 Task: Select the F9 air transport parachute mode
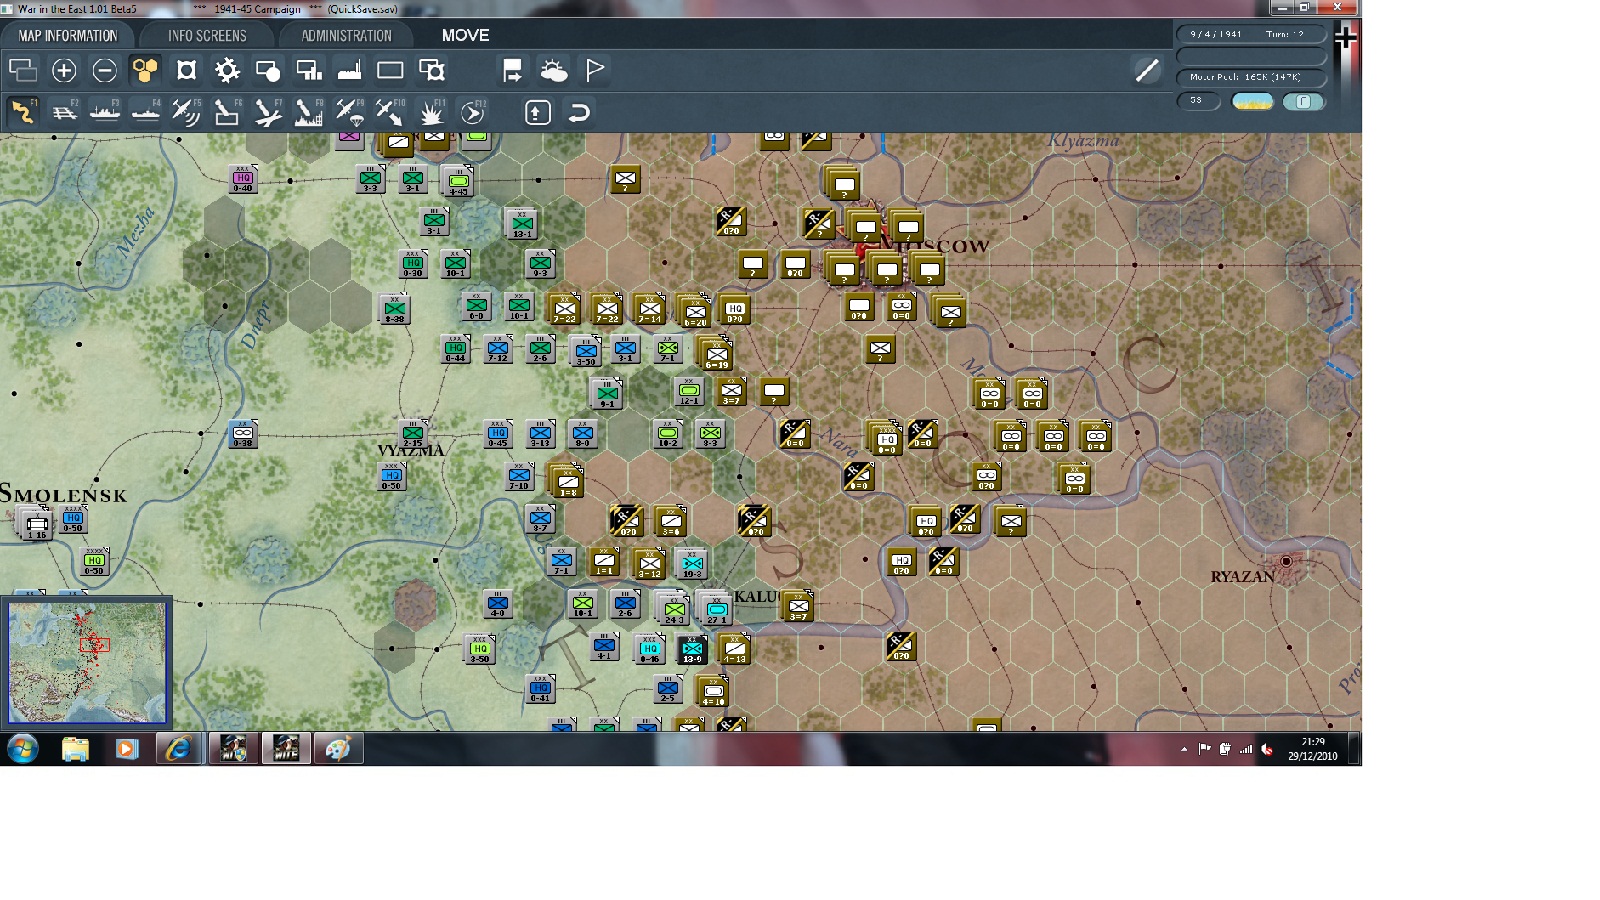[350, 112]
